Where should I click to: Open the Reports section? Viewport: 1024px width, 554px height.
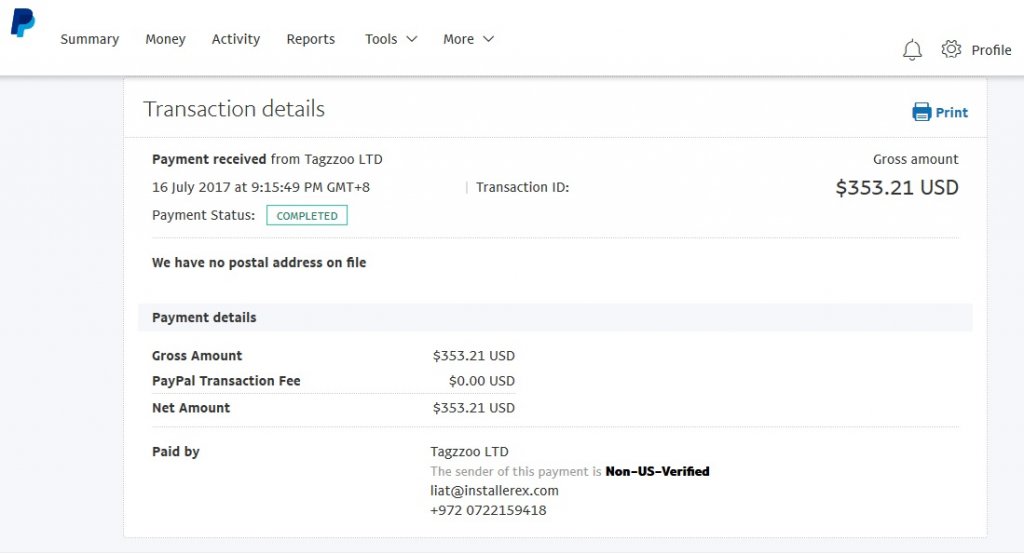(x=311, y=39)
